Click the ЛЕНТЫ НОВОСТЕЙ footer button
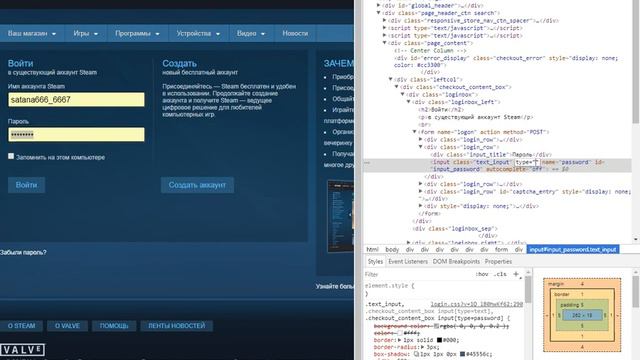This screenshot has height=360, width=640. tap(177, 326)
